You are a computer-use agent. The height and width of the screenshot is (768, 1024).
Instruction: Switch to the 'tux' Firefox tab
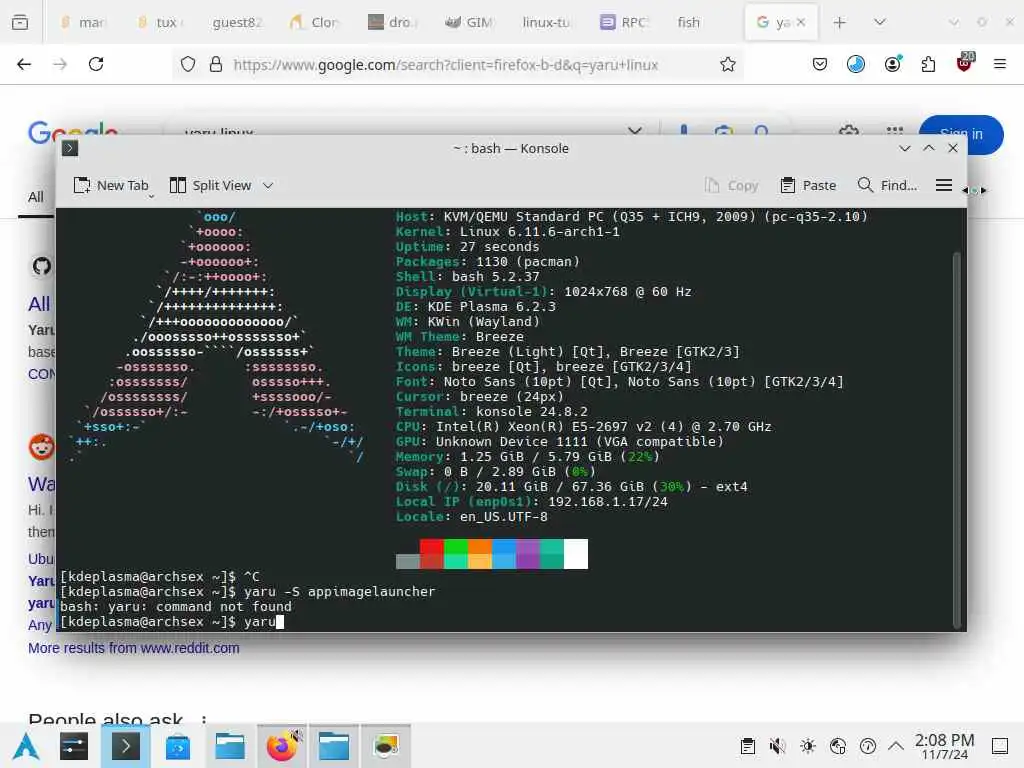tap(161, 22)
